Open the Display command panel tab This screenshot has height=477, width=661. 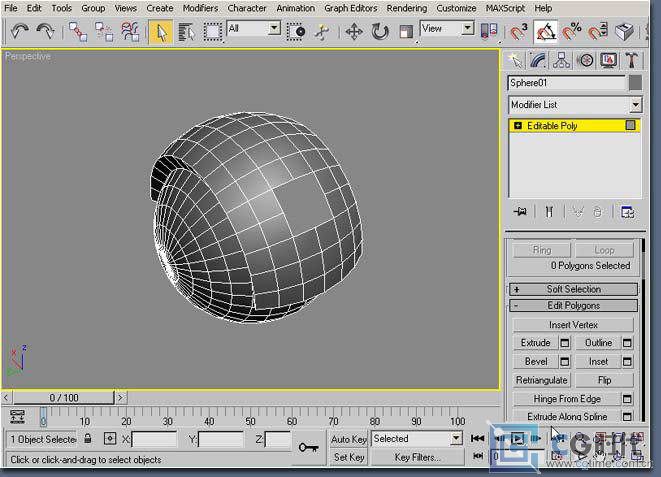(608, 60)
